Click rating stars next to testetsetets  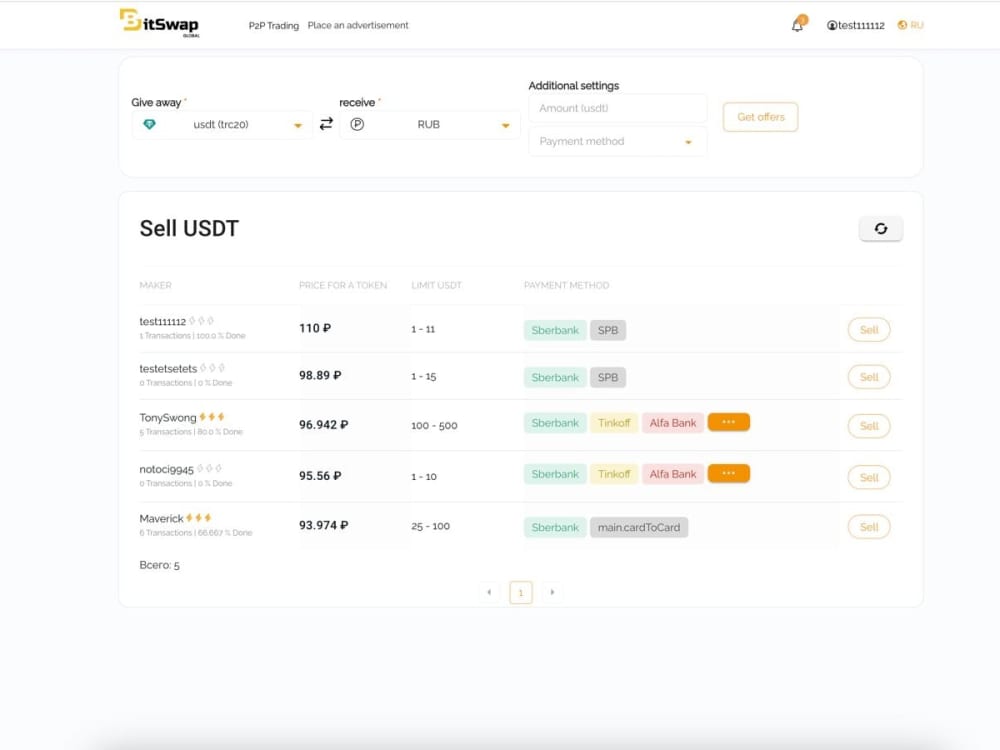click(x=212, y=367)
